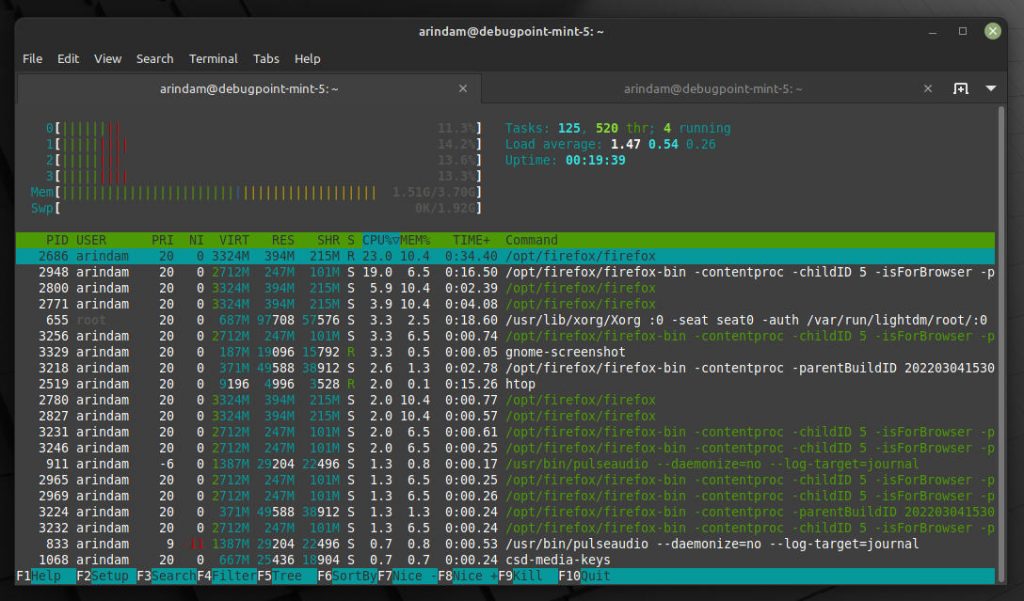The width and height of the screenshot is (1024, 601).
Task: Click F3 Search in htop footer
Action: [166, 576]
